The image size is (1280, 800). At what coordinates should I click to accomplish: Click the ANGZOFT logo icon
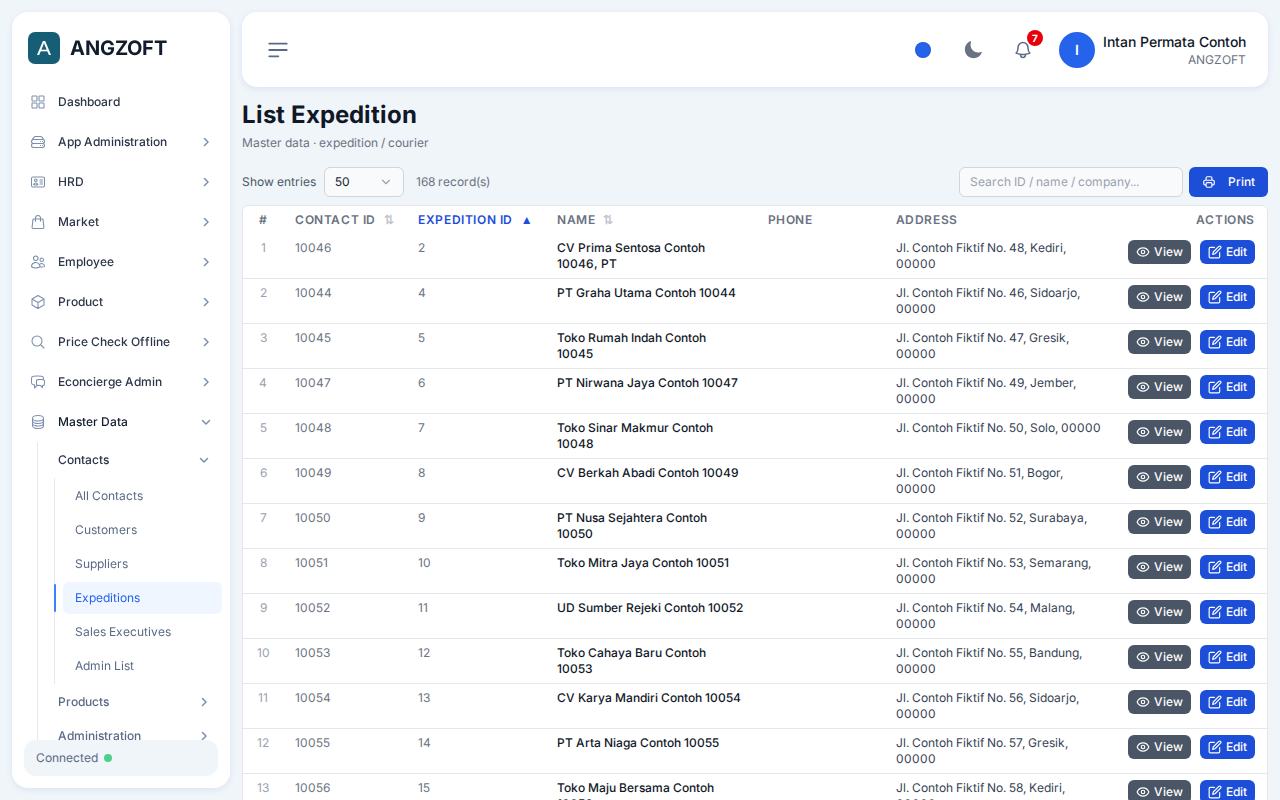click(x=44, y=48)
